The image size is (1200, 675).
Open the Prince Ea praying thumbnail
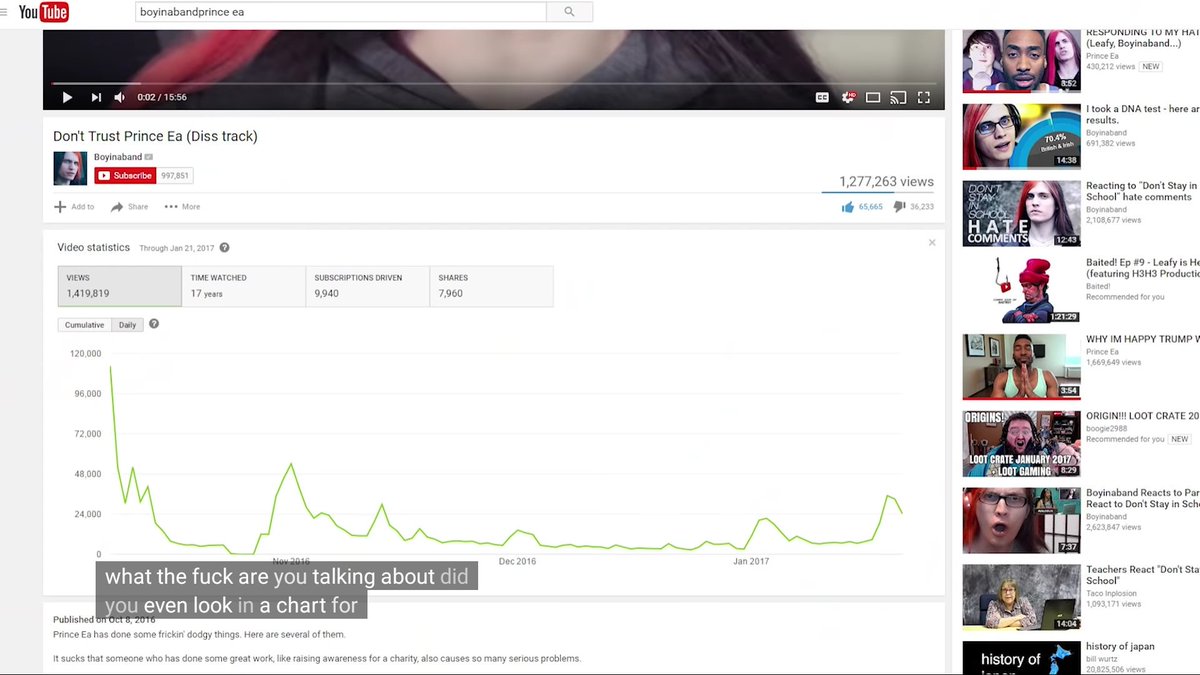point(1021,367)
